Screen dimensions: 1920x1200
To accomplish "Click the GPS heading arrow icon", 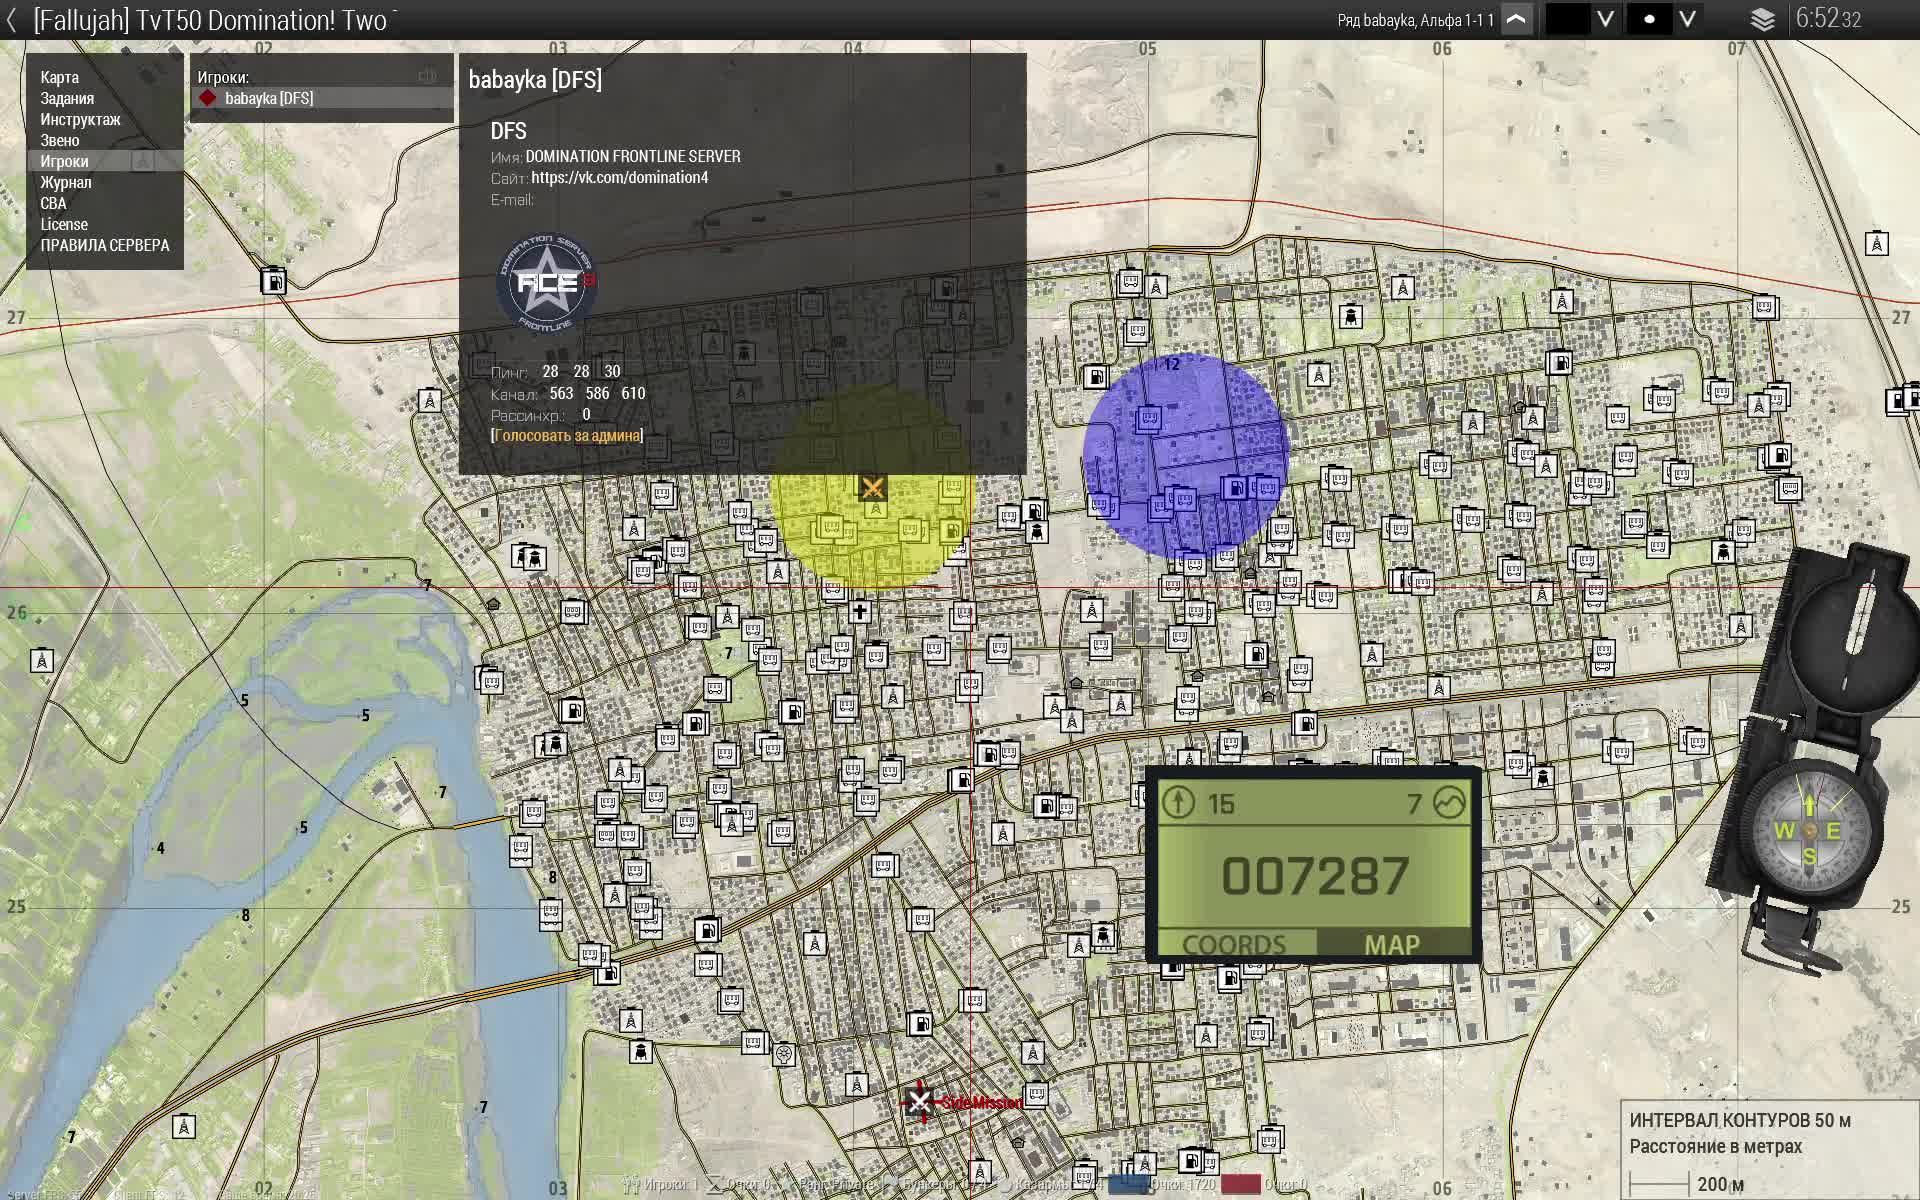I will point(1179,802).
